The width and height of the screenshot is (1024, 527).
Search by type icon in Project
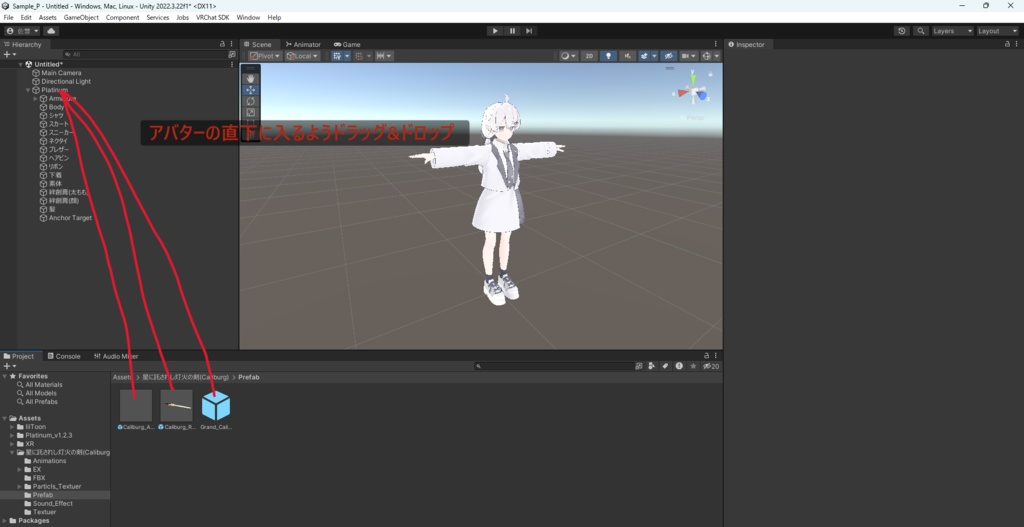pos(651,366)
